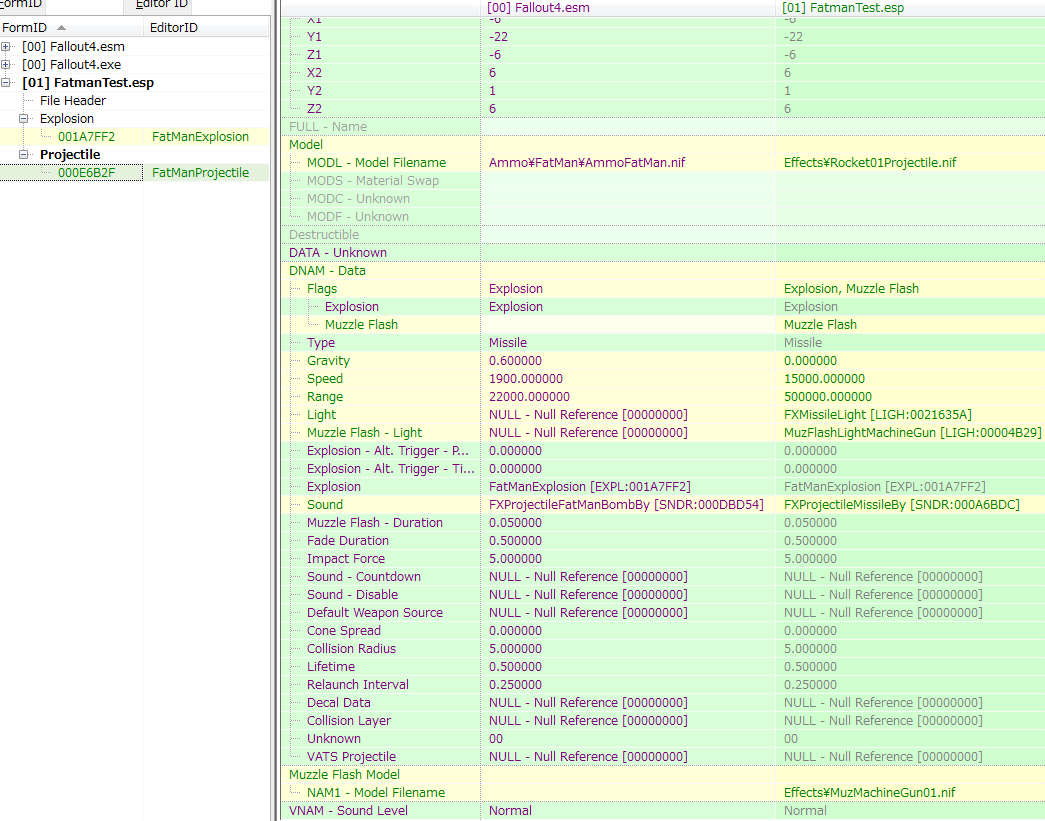Viewport: 1045px width, 821px height.
Task: Click the VATS Projectile row label
Action: [x=351, y=756]
